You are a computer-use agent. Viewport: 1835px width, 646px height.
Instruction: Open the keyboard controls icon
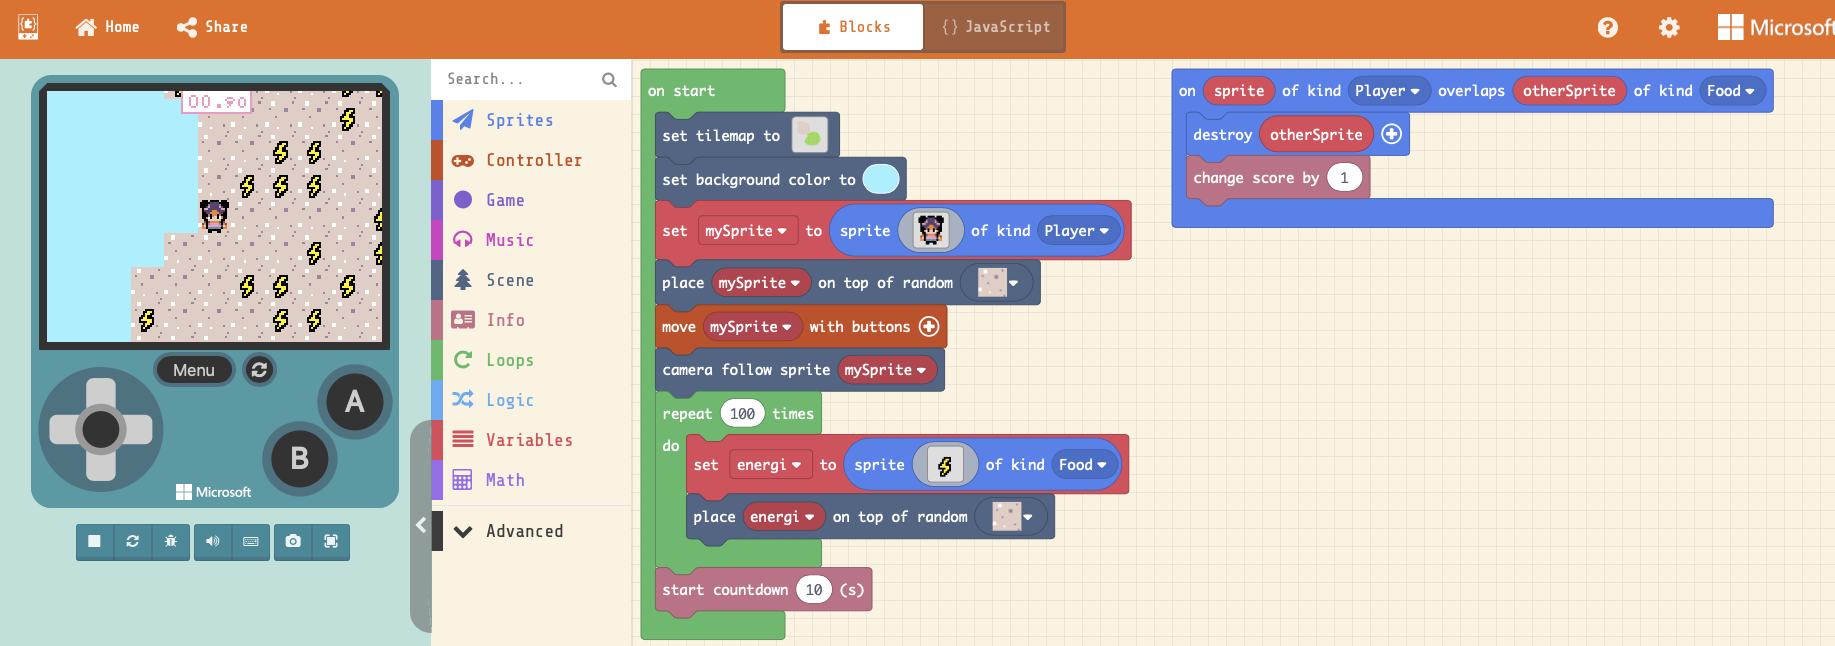click(x=251, y=541)
